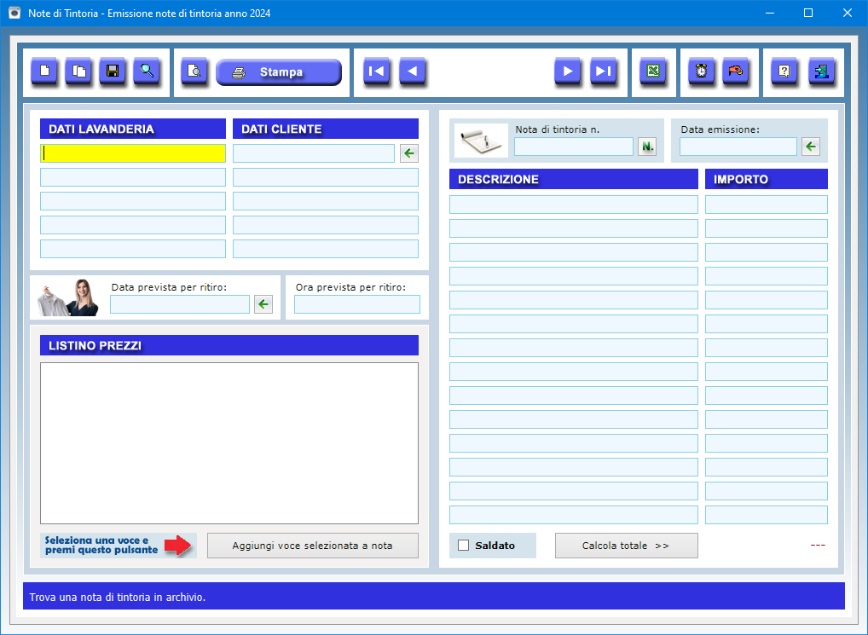Screen dimensions: 868x635
Task: Go to the previous record
Action: coord(412,71)
